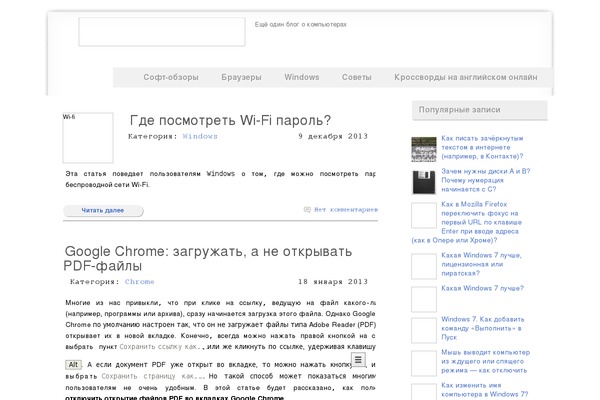Click the Популярные записи sidebar header
This screenshot has width=600, height=400.
pos(479,110)
